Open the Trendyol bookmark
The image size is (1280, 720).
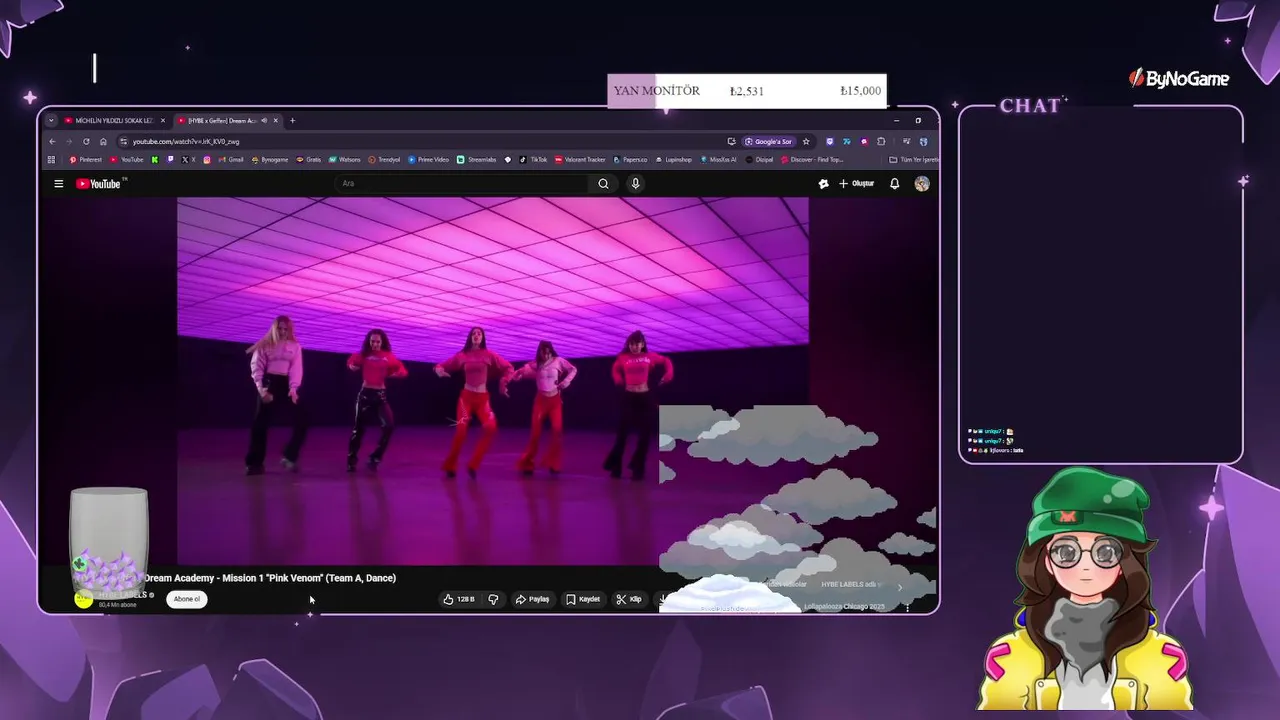pos(384,160)
